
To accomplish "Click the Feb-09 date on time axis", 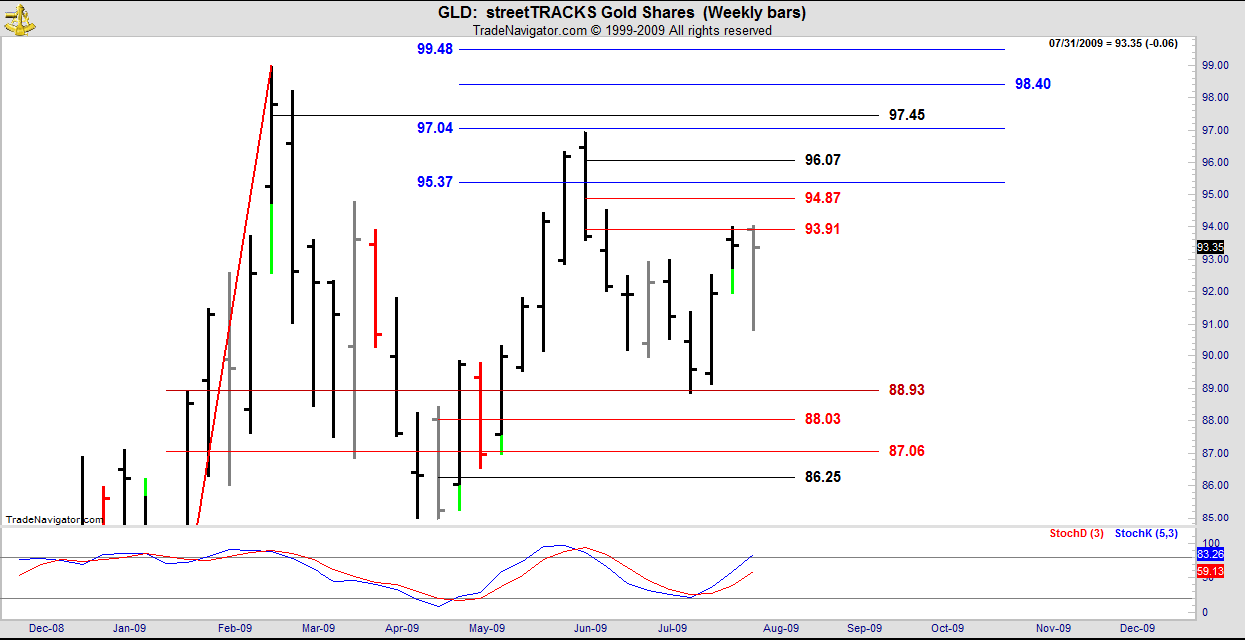I will pos(233,628).
